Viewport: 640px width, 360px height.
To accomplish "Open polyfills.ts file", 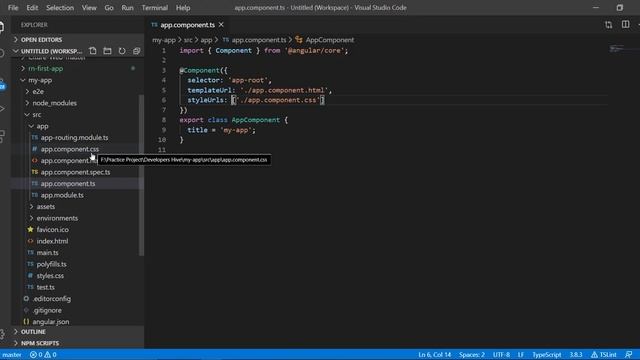I will point(51,264).
